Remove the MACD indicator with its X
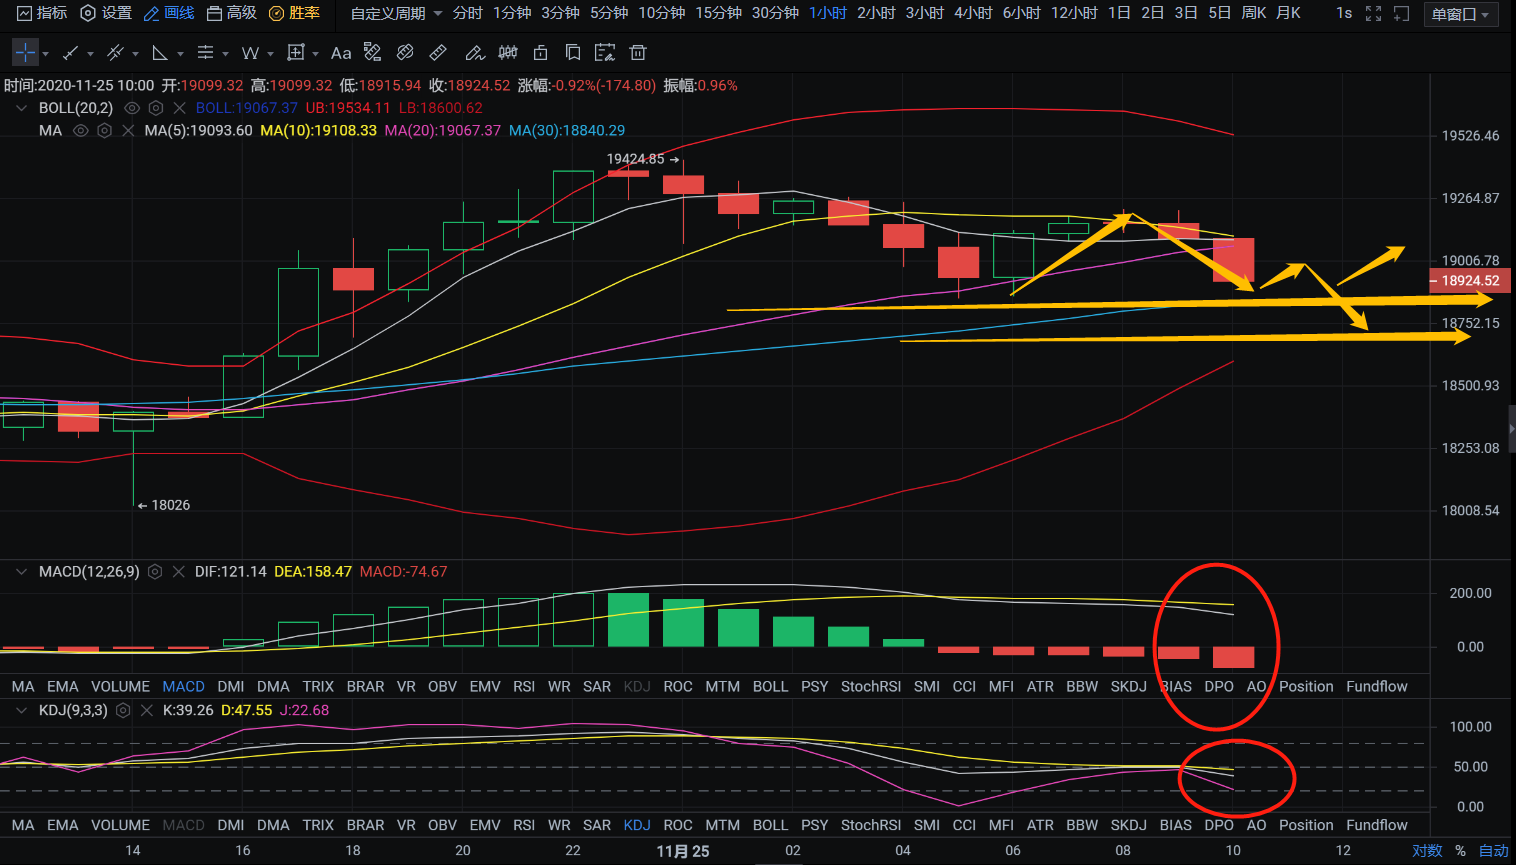The height and width of the screenshot is (865, 1516). (178, 572)
